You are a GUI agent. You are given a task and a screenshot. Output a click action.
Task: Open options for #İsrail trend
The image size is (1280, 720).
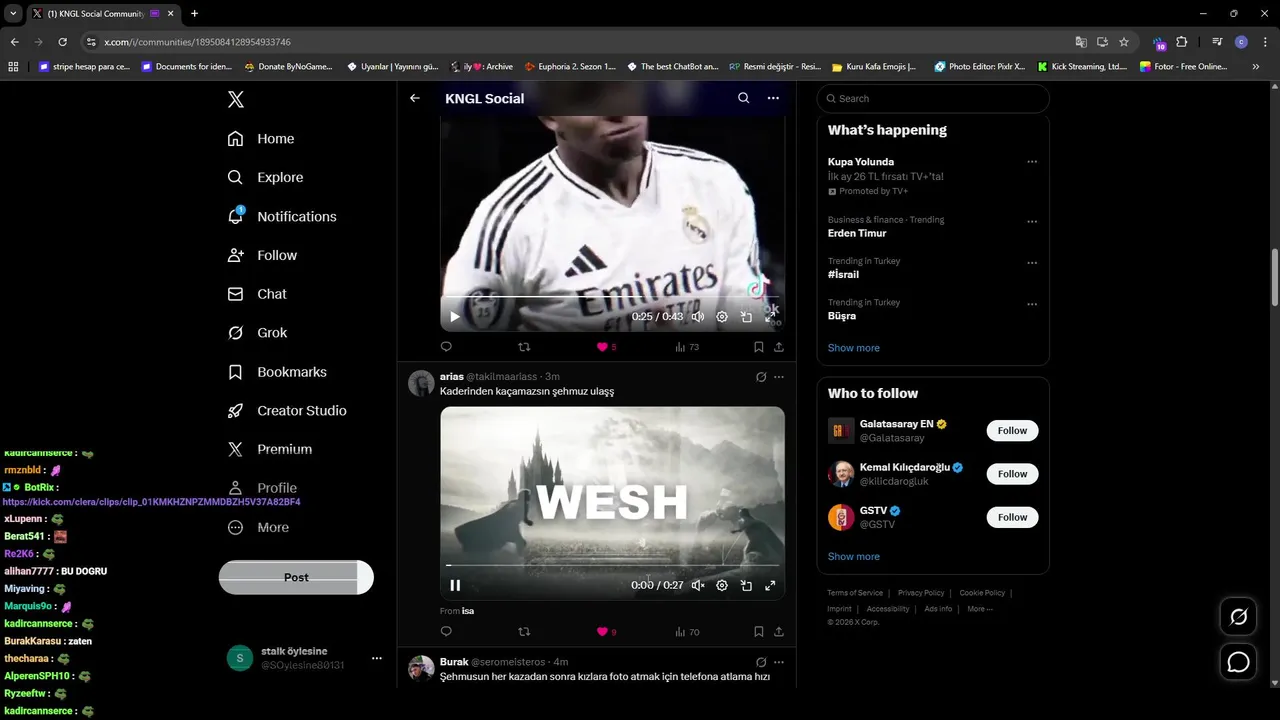(1032, 263)
